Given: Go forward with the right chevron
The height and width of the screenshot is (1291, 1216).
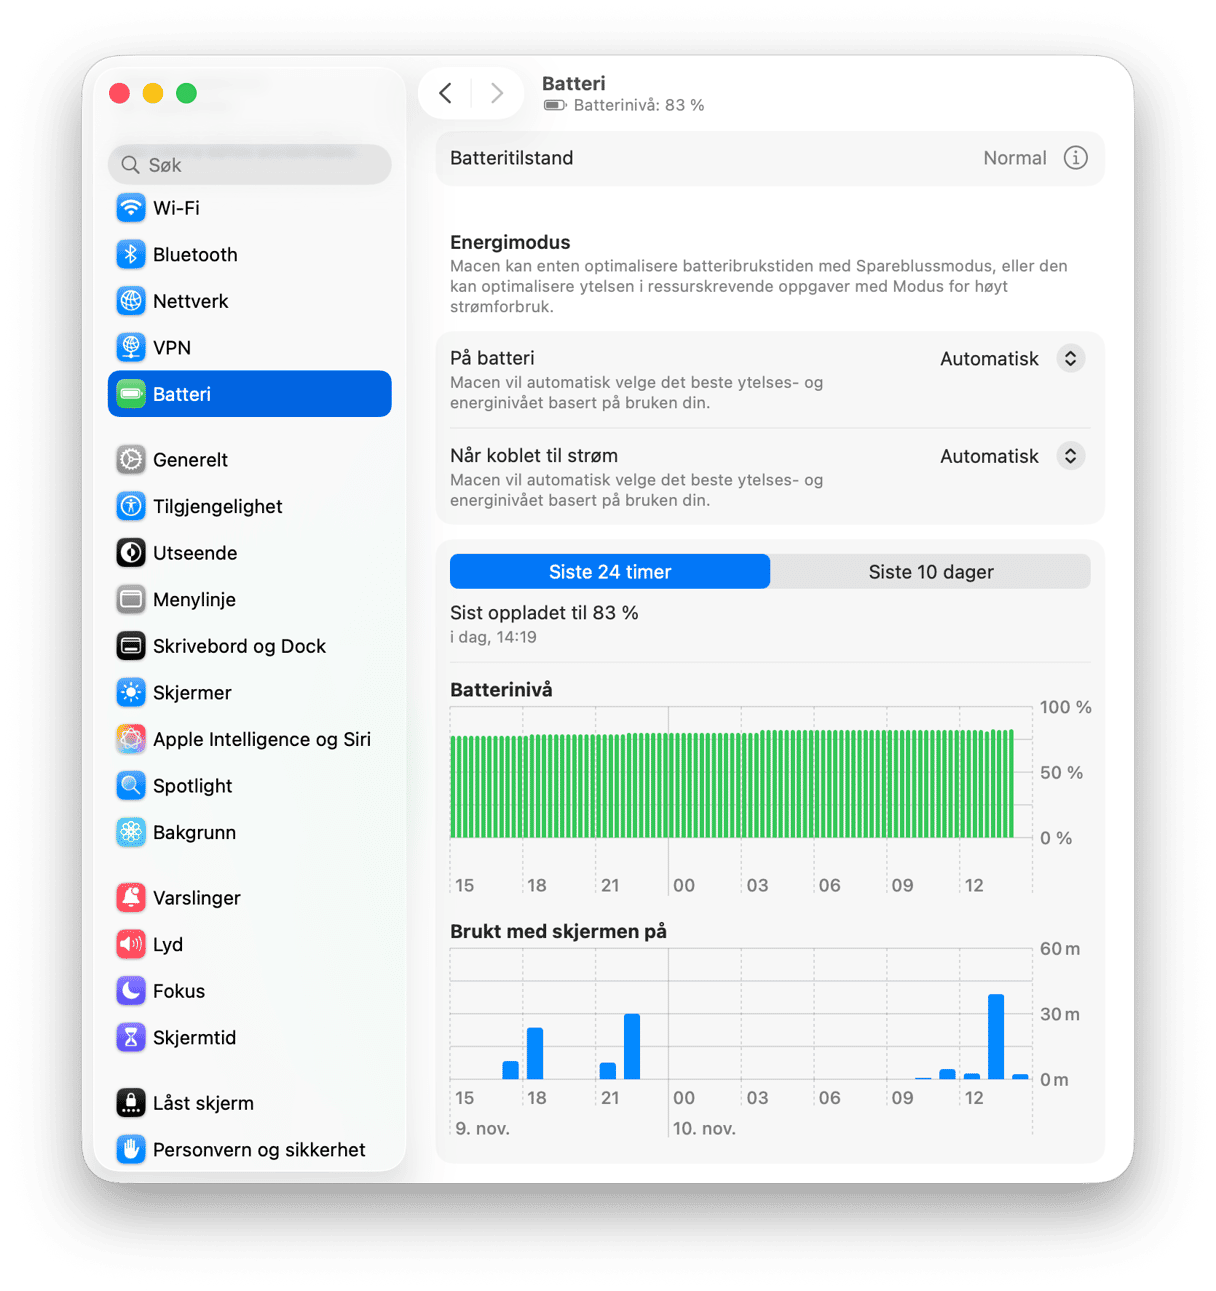Looking at the screenshot, I should coord(497,94).
